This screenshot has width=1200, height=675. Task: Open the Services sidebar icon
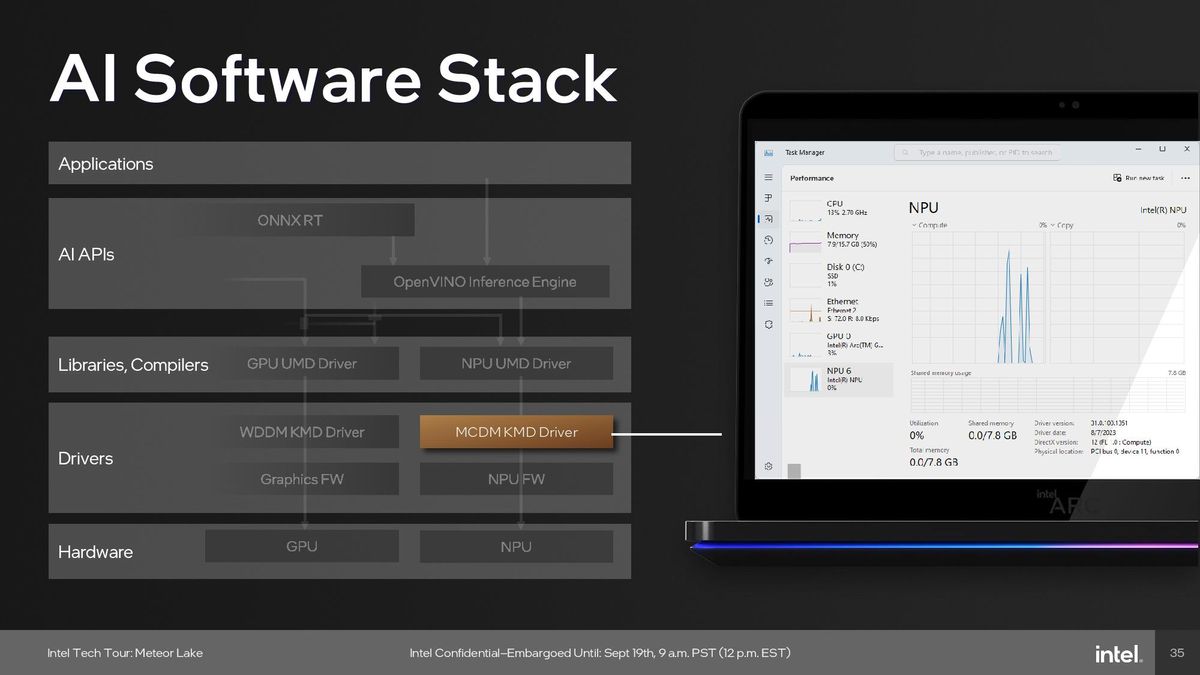point(768,324)
